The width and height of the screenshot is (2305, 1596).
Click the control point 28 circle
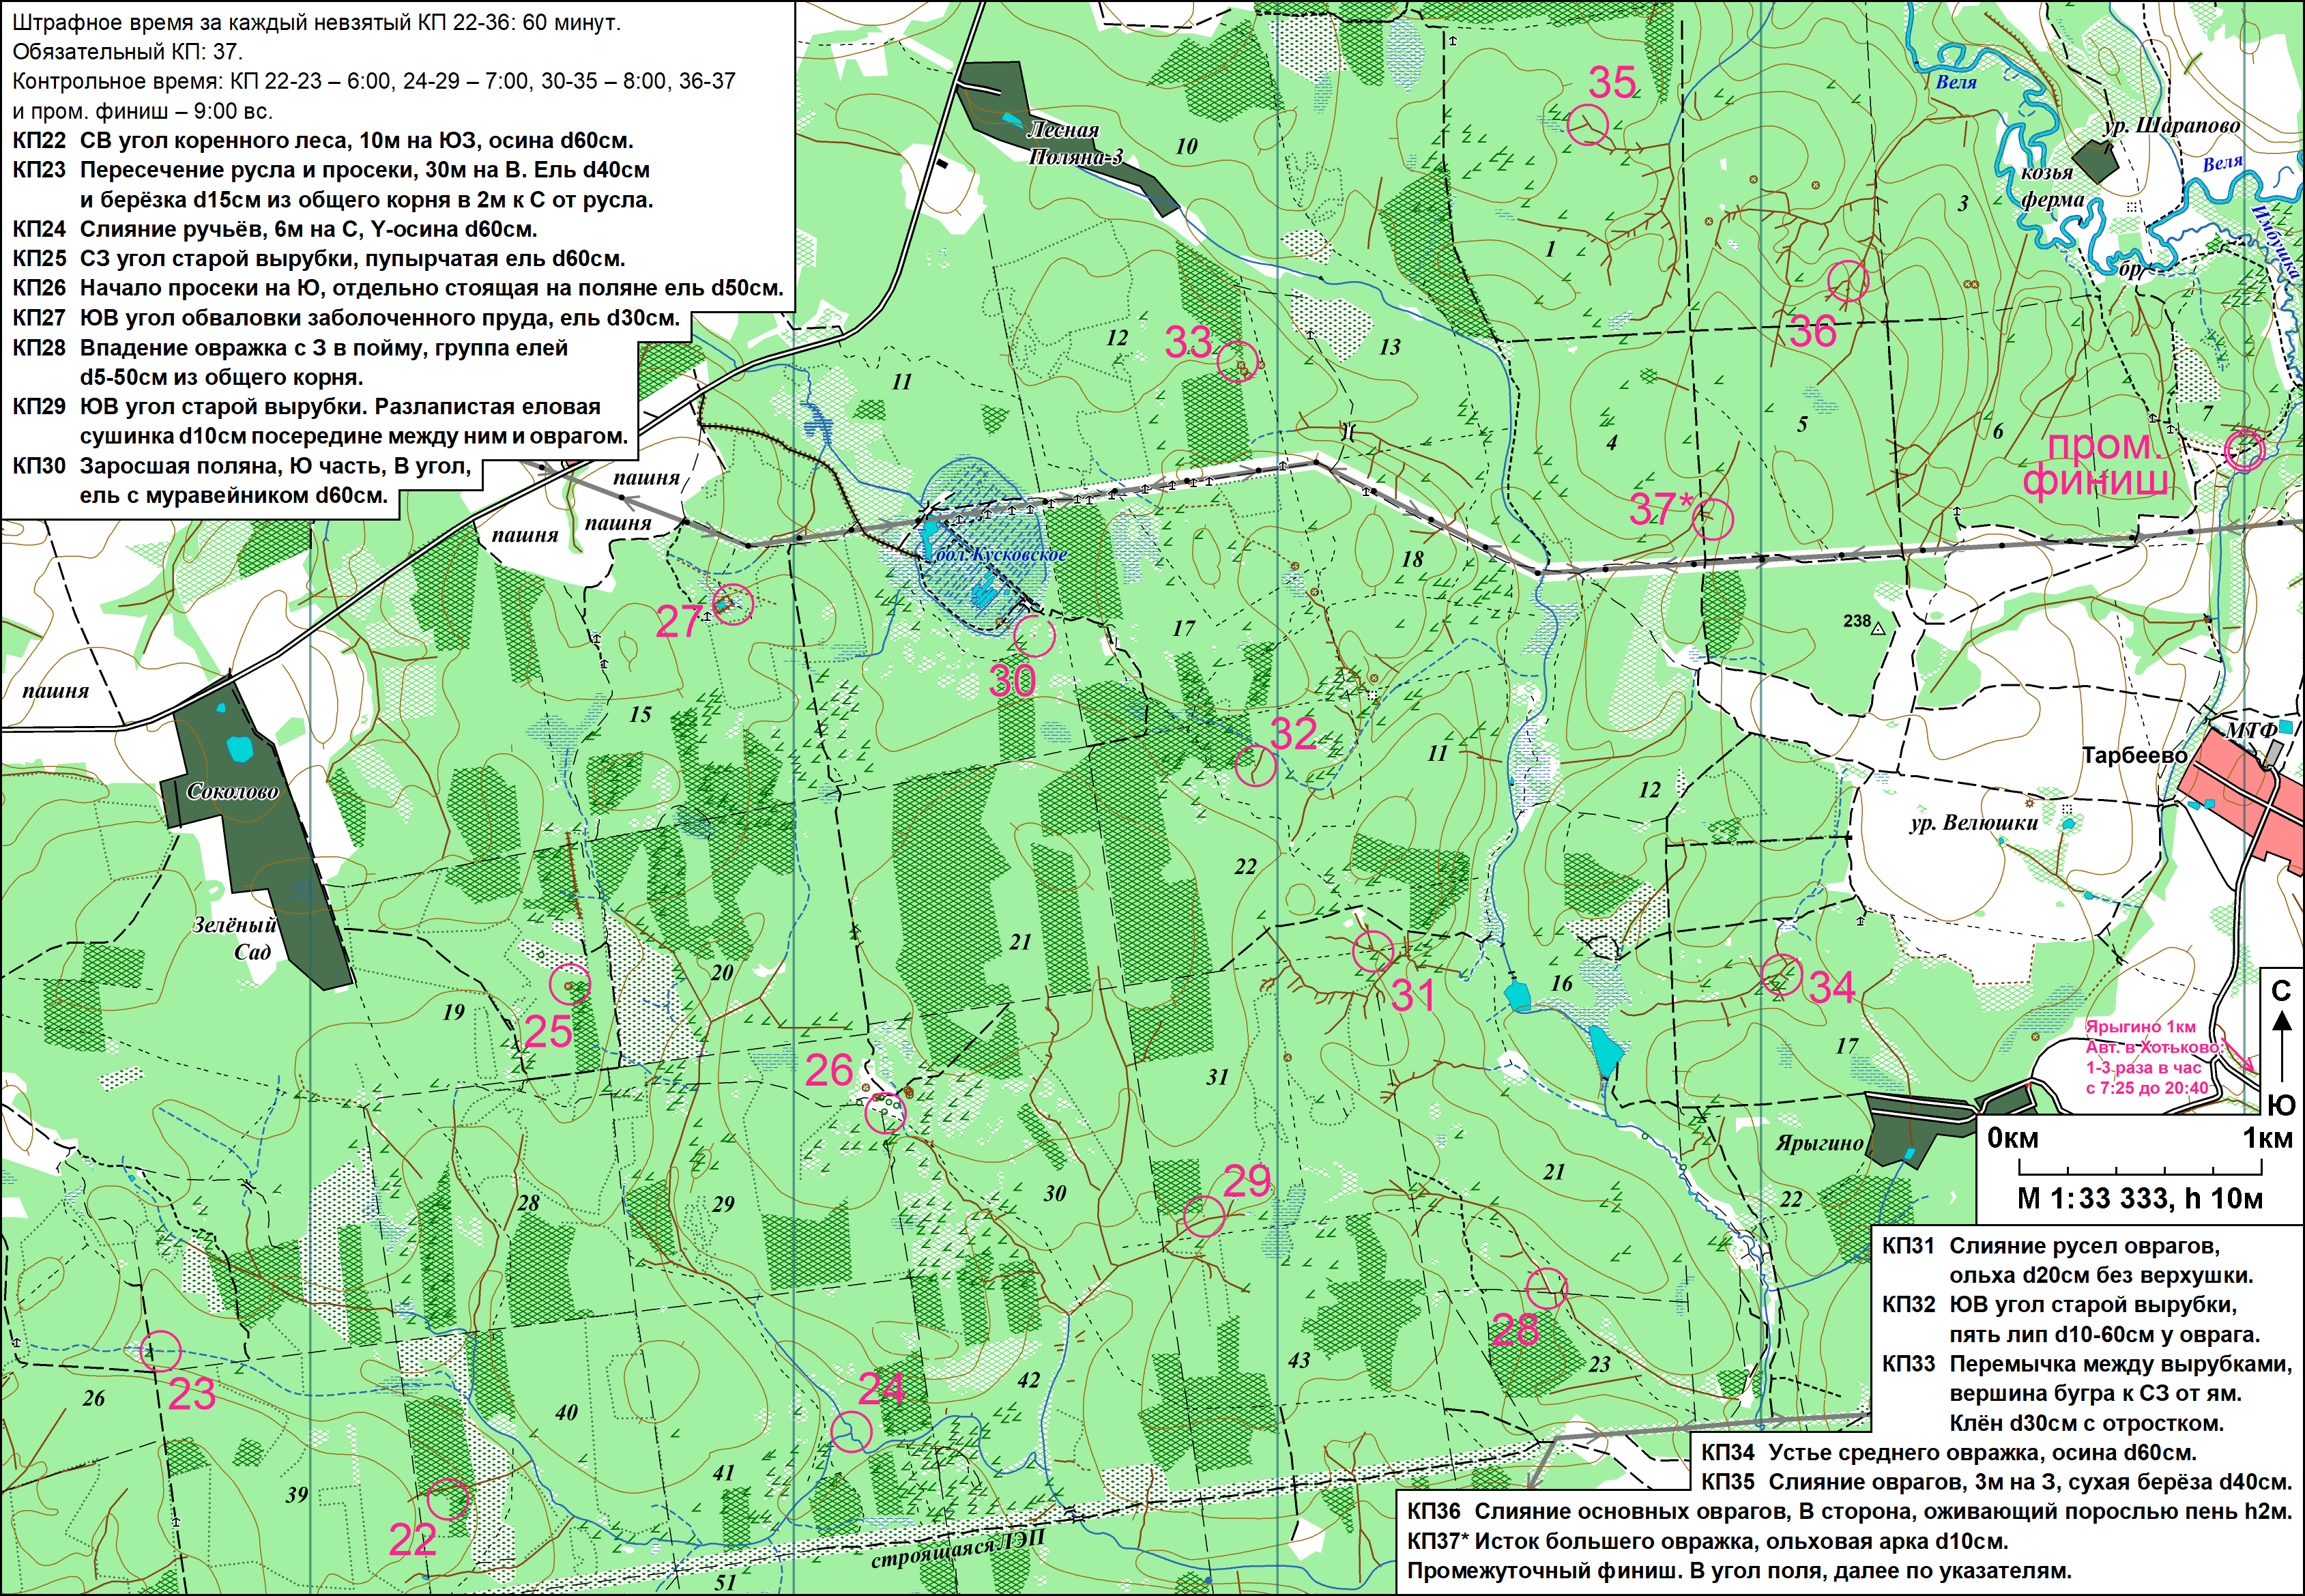tap(1546, 1288)
